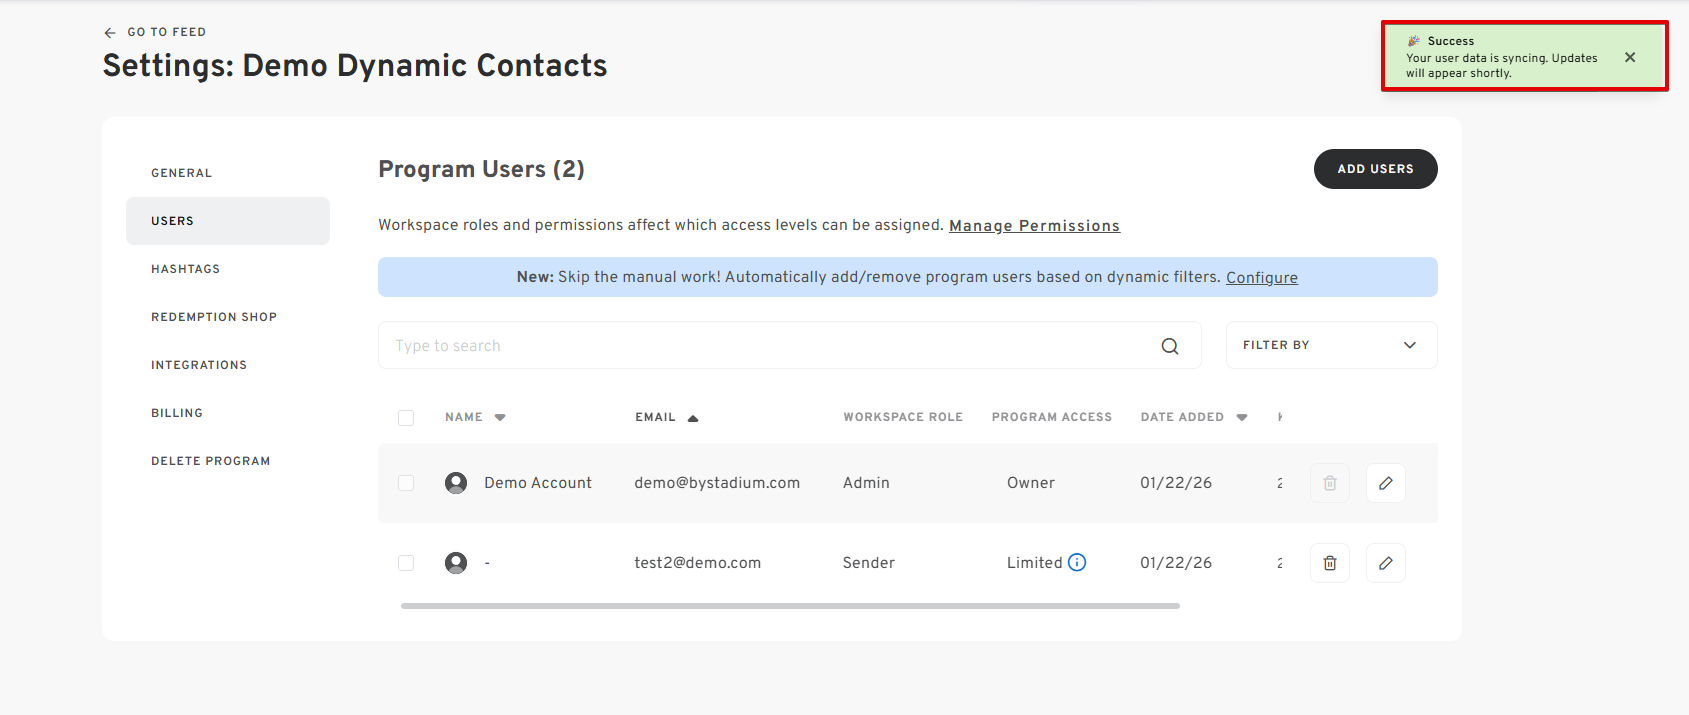Open the Redemption Shop section
Screen dimensions: 1689x715
point(228,317)
